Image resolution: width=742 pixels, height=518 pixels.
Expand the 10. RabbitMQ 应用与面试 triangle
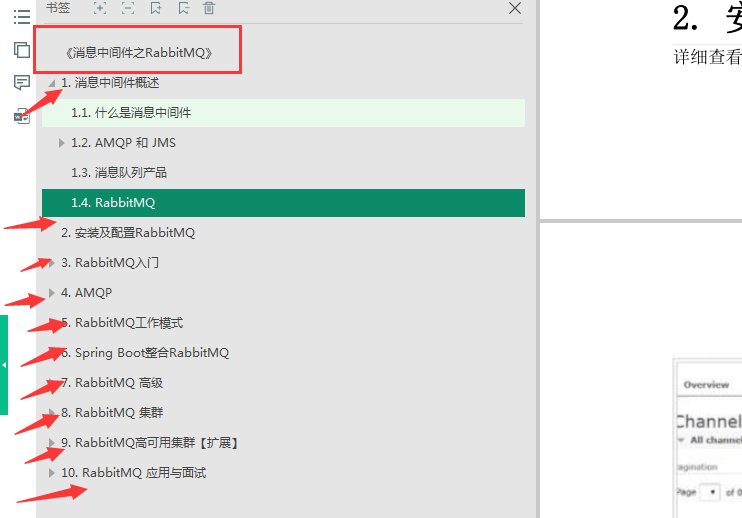click(52, 473)
